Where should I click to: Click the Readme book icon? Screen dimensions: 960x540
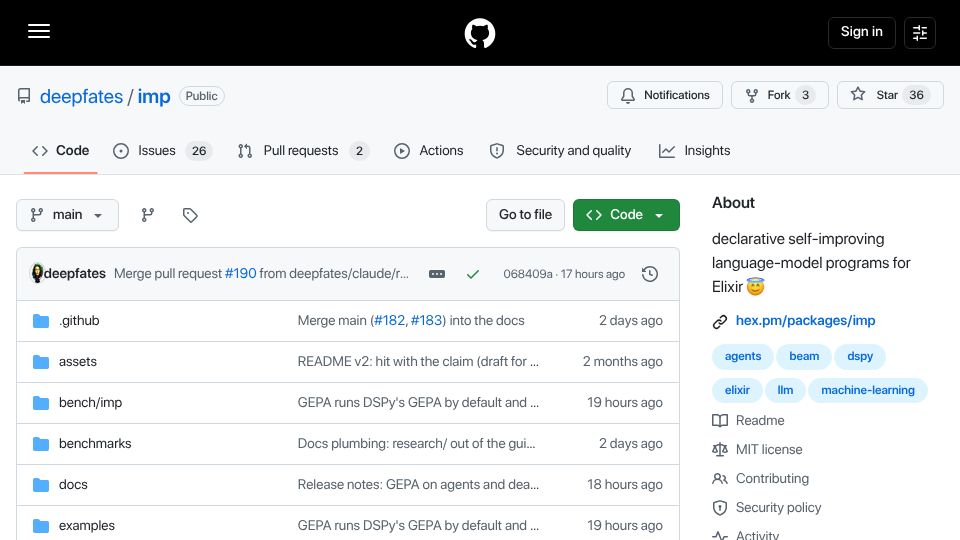(x=720, y=421)
